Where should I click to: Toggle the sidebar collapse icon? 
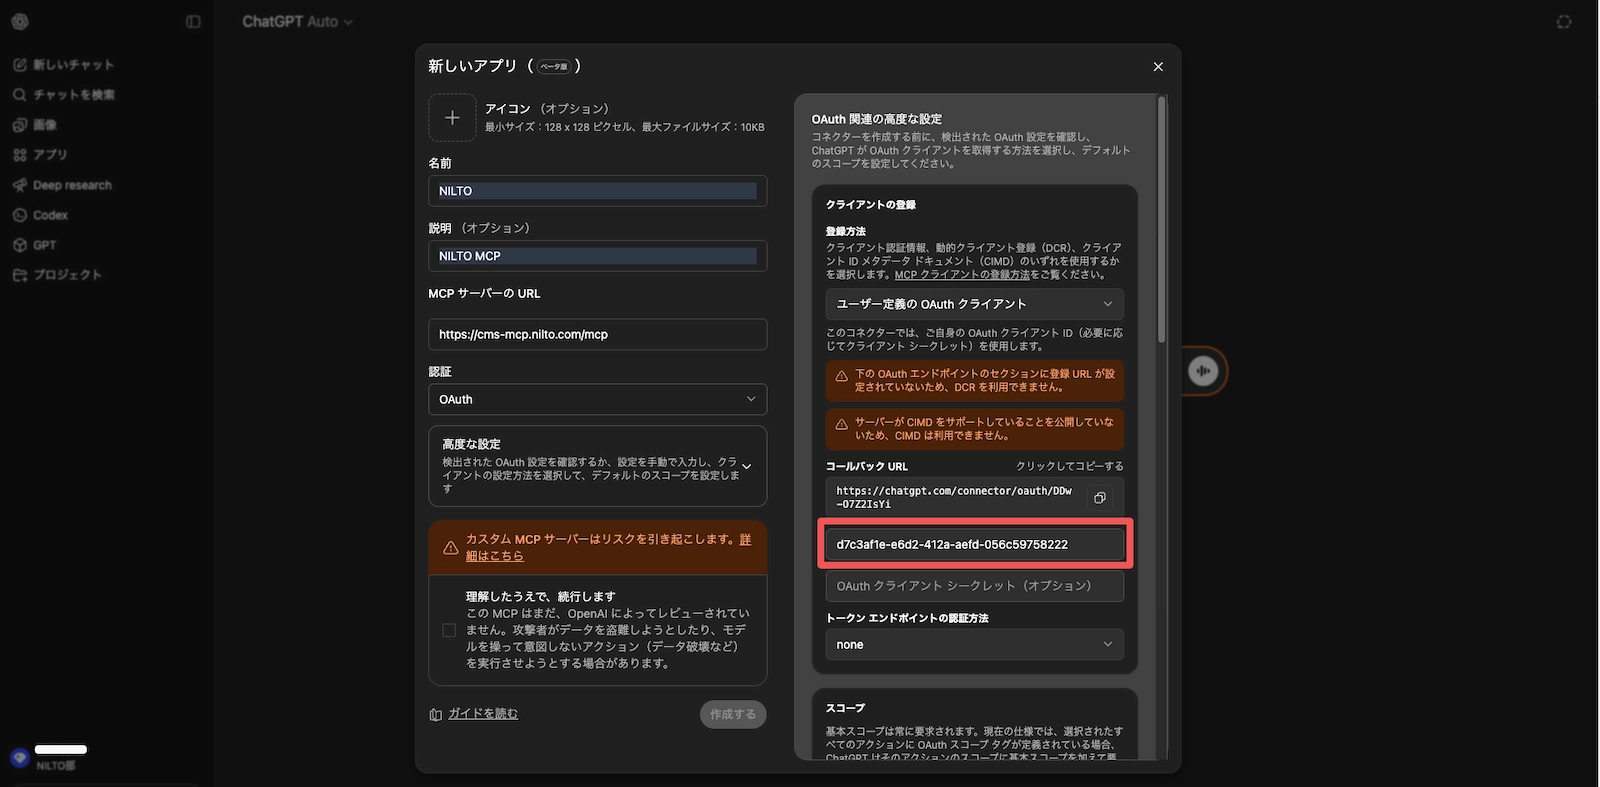coord(193,22)
